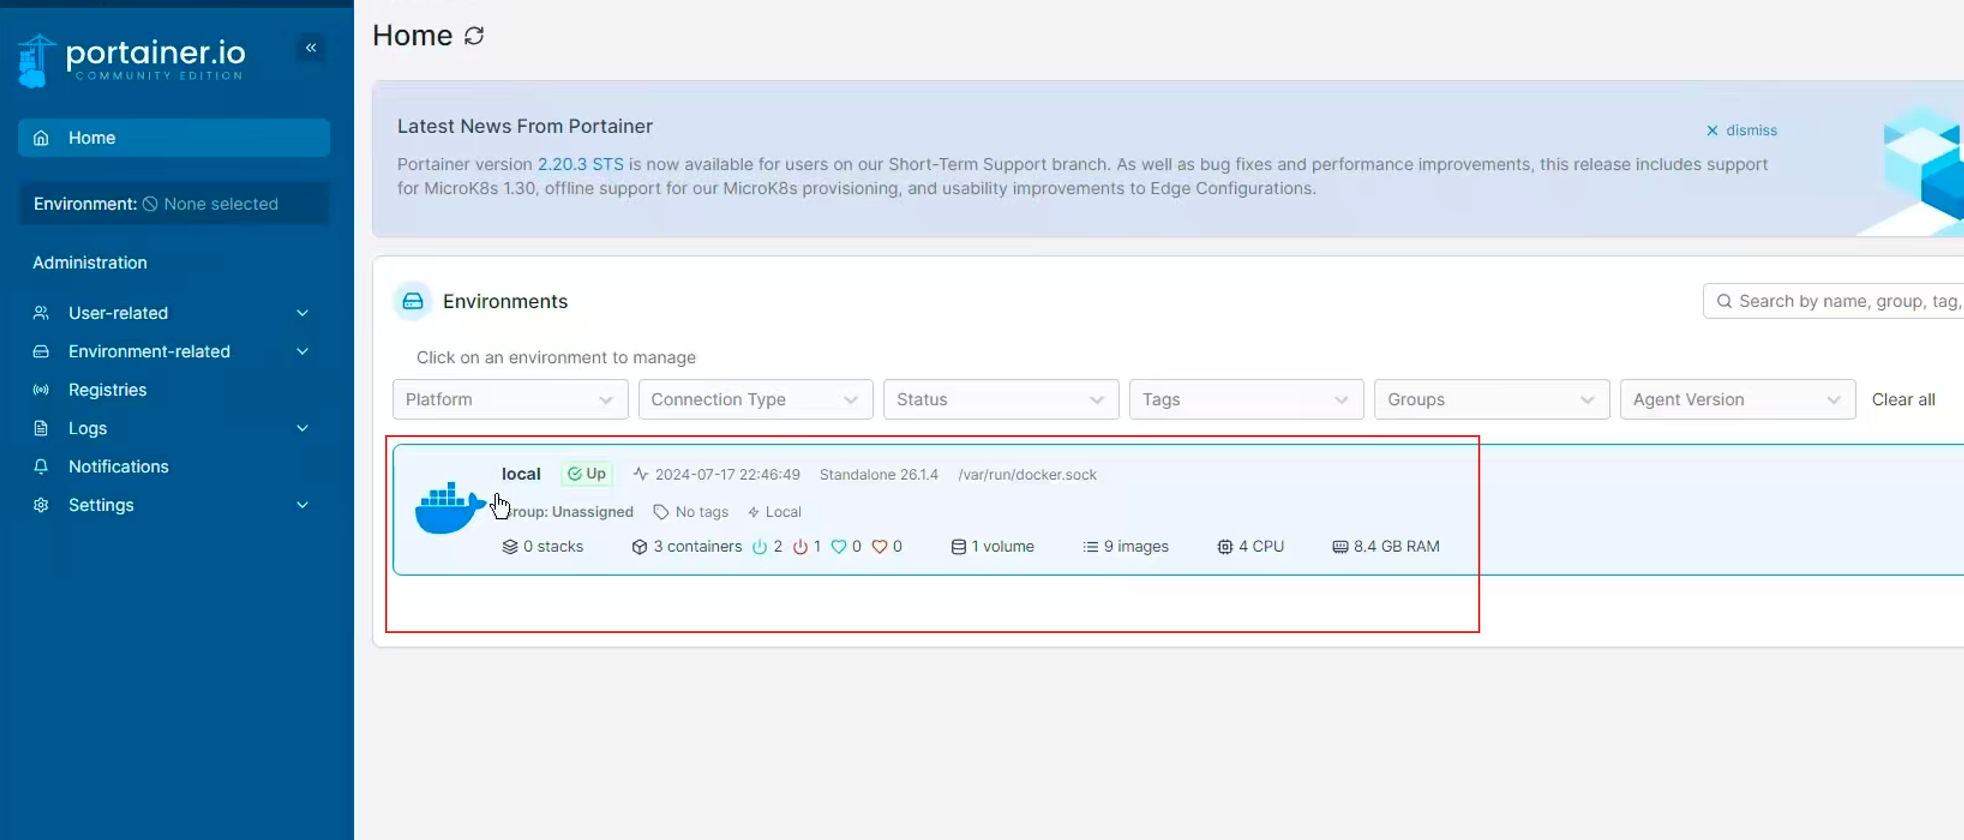Click the Settings gear icon
The height and width of the screenshot is (840, 1964).
click(41, 505)
